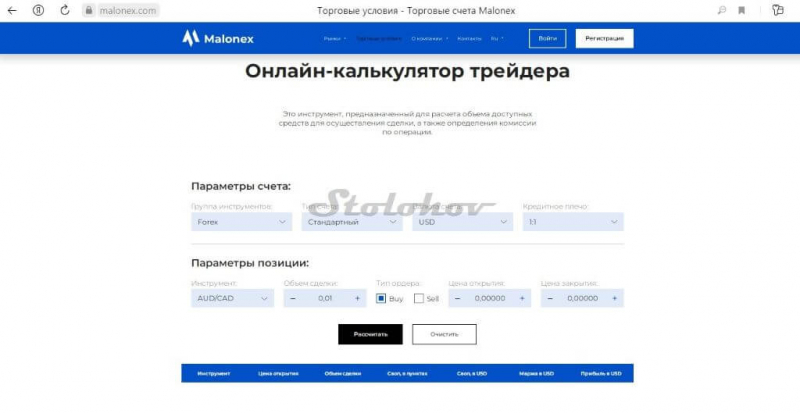Check the Buy order type checkbox
This screenshot has width=800, height=413.
click(x=381, y=299)
